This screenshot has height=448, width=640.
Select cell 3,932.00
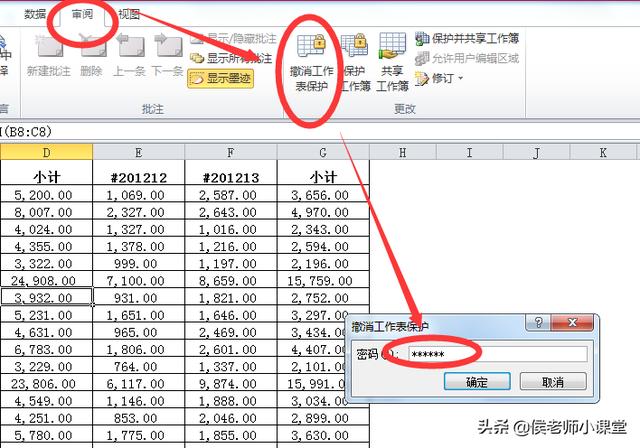(47, 297)
